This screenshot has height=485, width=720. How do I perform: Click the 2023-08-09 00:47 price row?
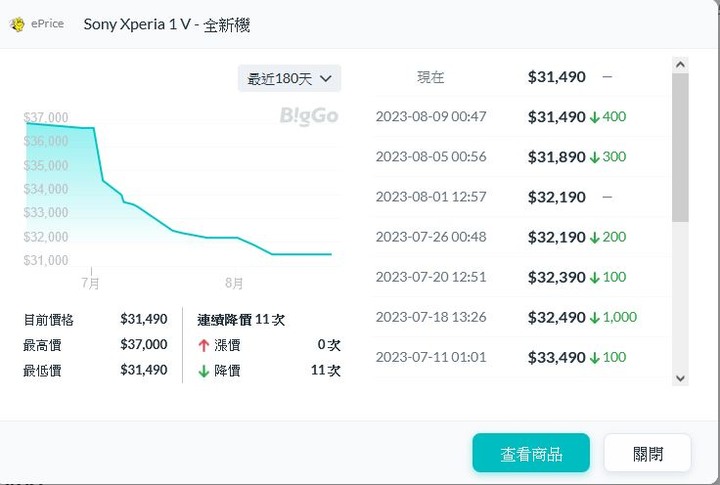coord(521,117)
